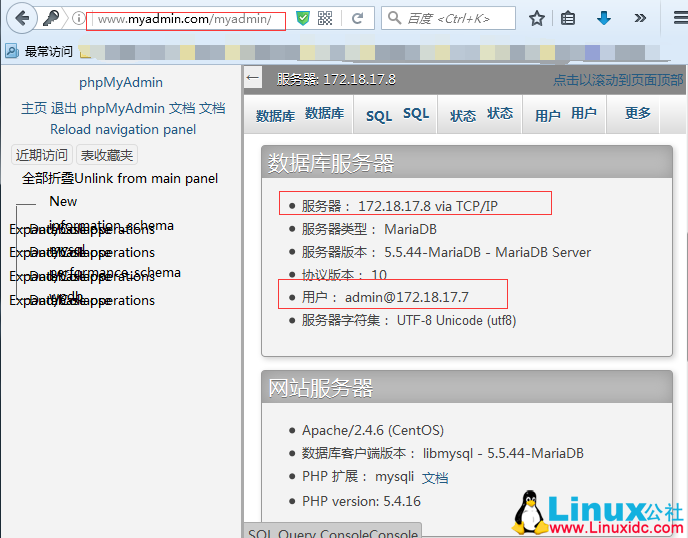The image size is (688, 538).
Task: Select the 近期访问 button
Action: coord(42,155)
